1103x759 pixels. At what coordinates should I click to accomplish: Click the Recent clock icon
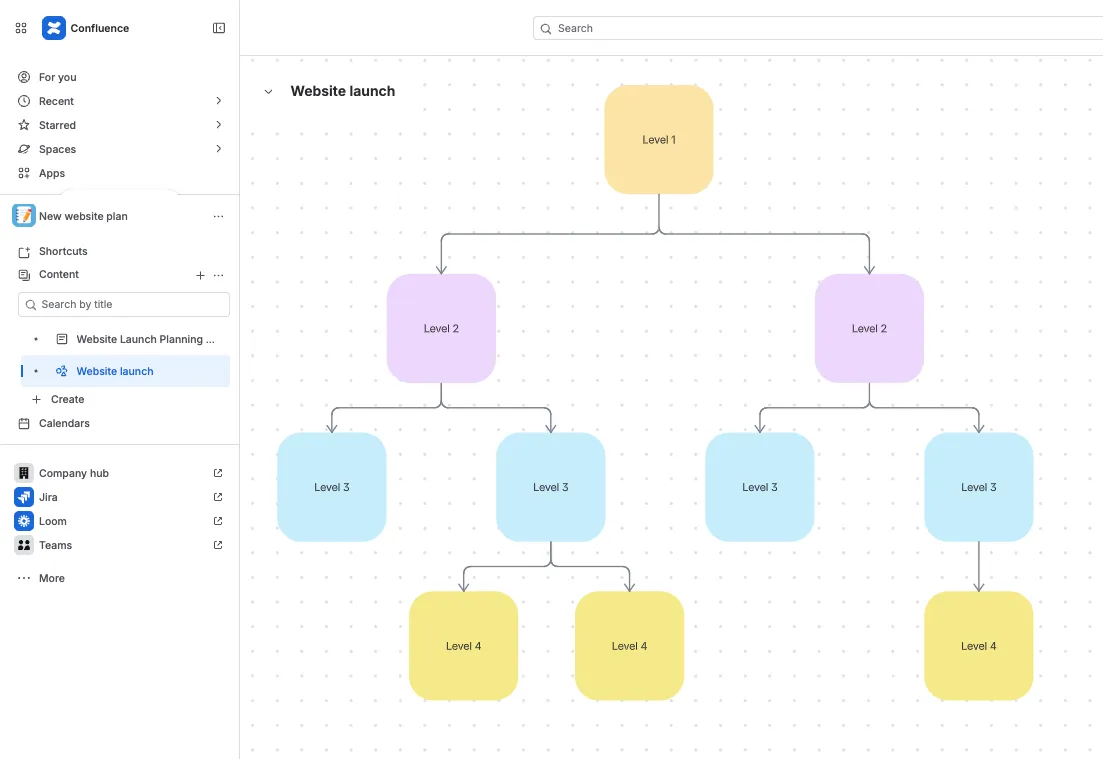coord(24,101)
